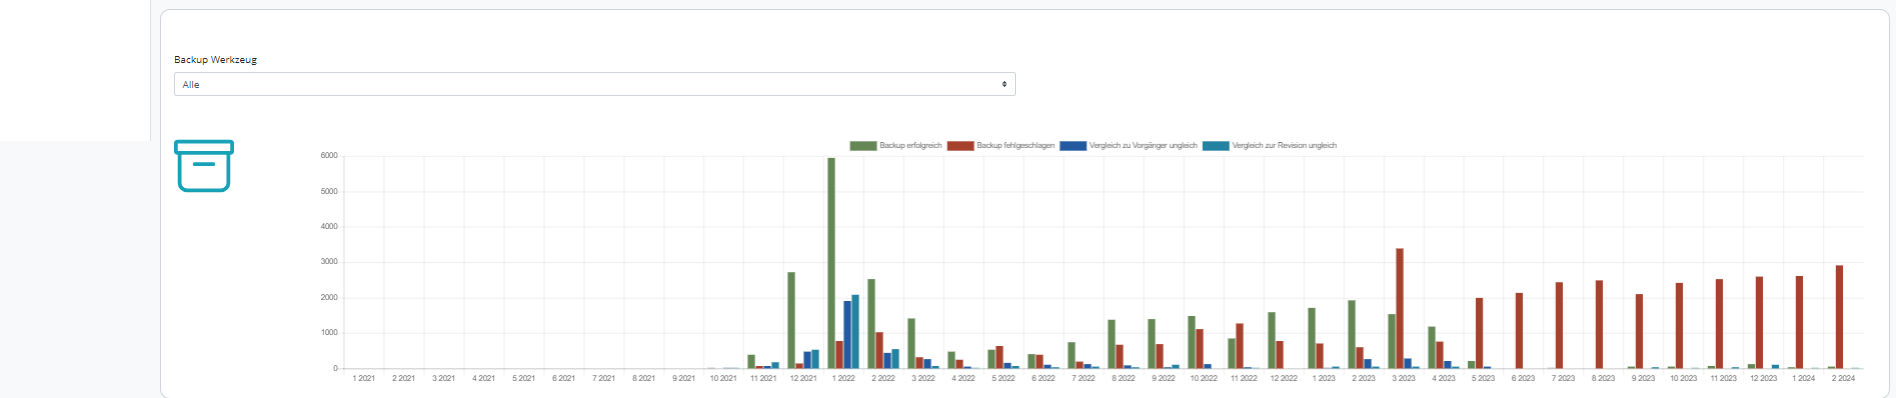Click the 5 2022 axis label
The width and height of the screenshot is (1896, 398).
click(x=1003, y=378)
